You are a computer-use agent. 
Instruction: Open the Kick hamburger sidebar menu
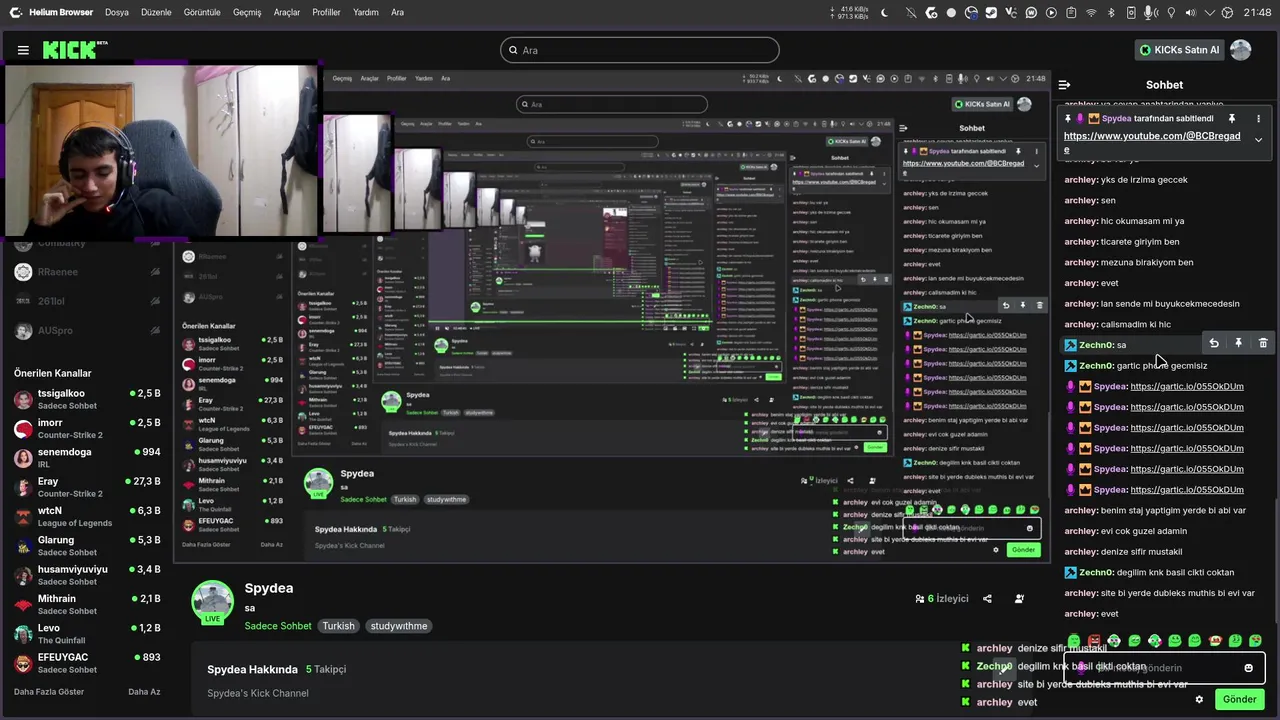(23, 50)
